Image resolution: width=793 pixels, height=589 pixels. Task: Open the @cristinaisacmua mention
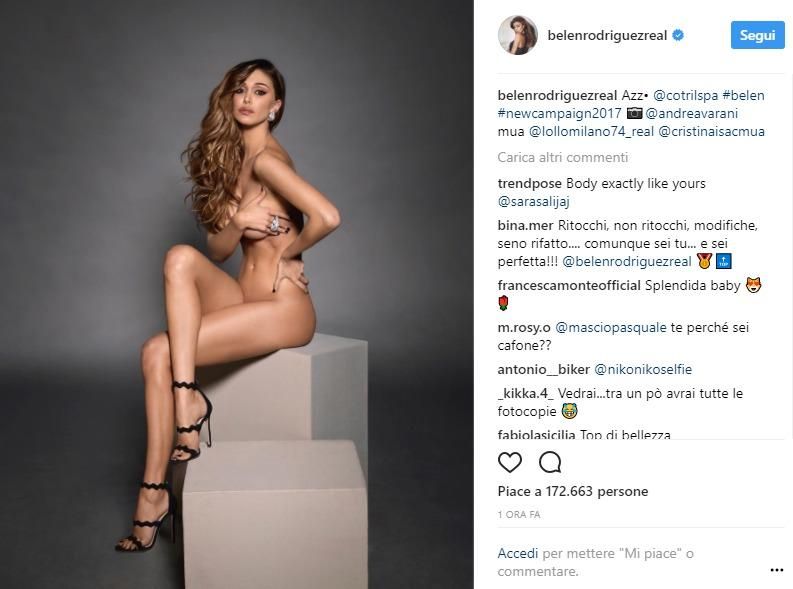click(712, 131)
